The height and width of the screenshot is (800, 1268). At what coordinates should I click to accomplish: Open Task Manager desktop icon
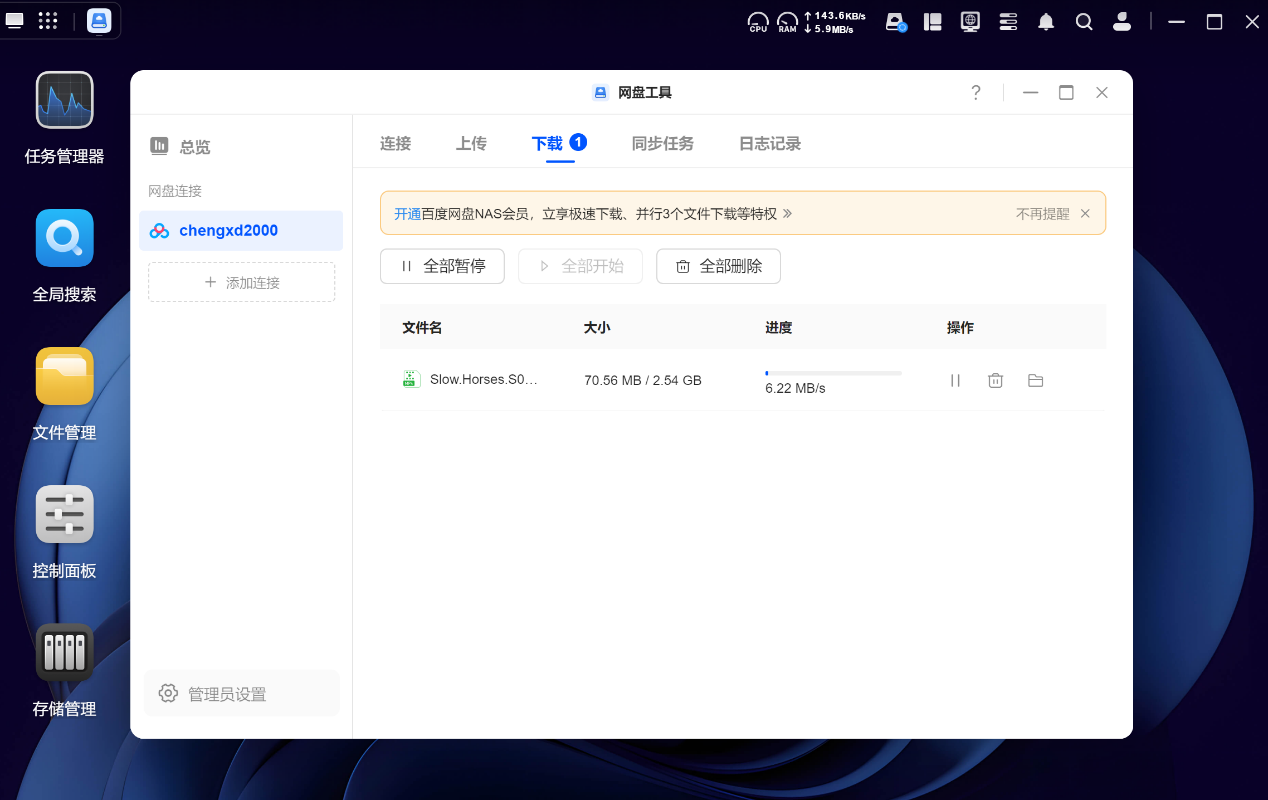(x=65, y=101)
